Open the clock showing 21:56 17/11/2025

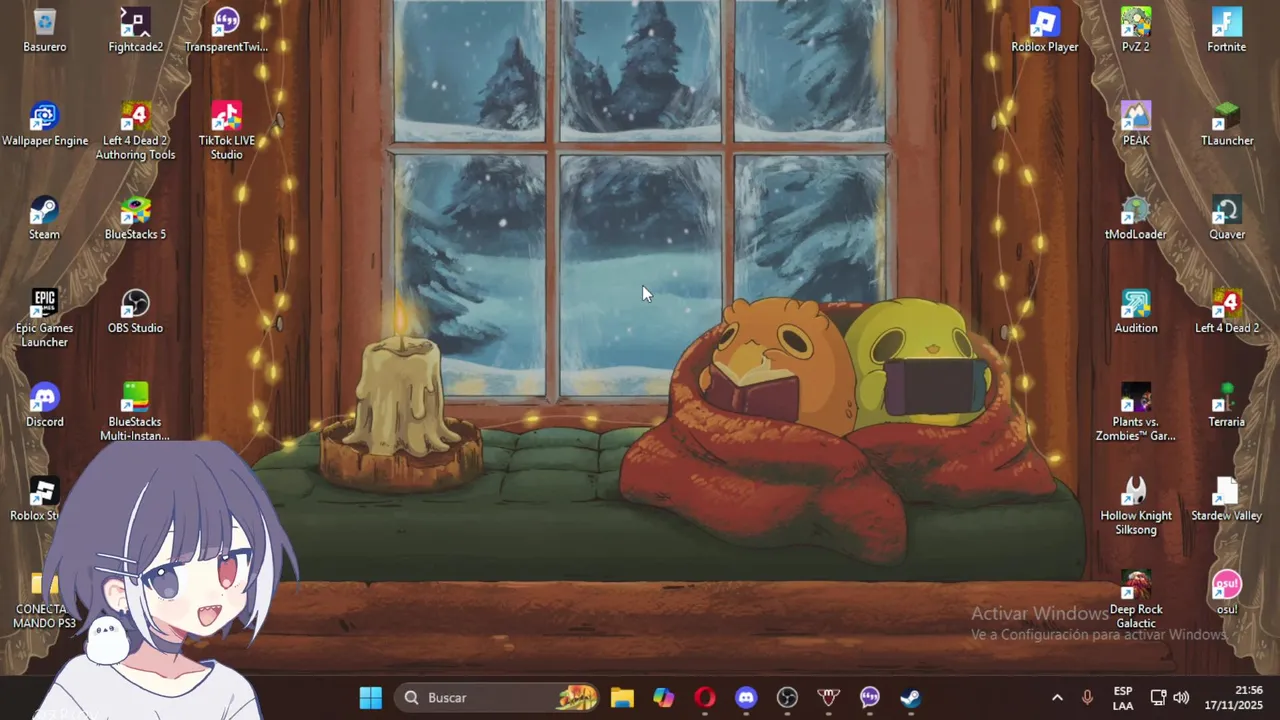point(1233,698)
